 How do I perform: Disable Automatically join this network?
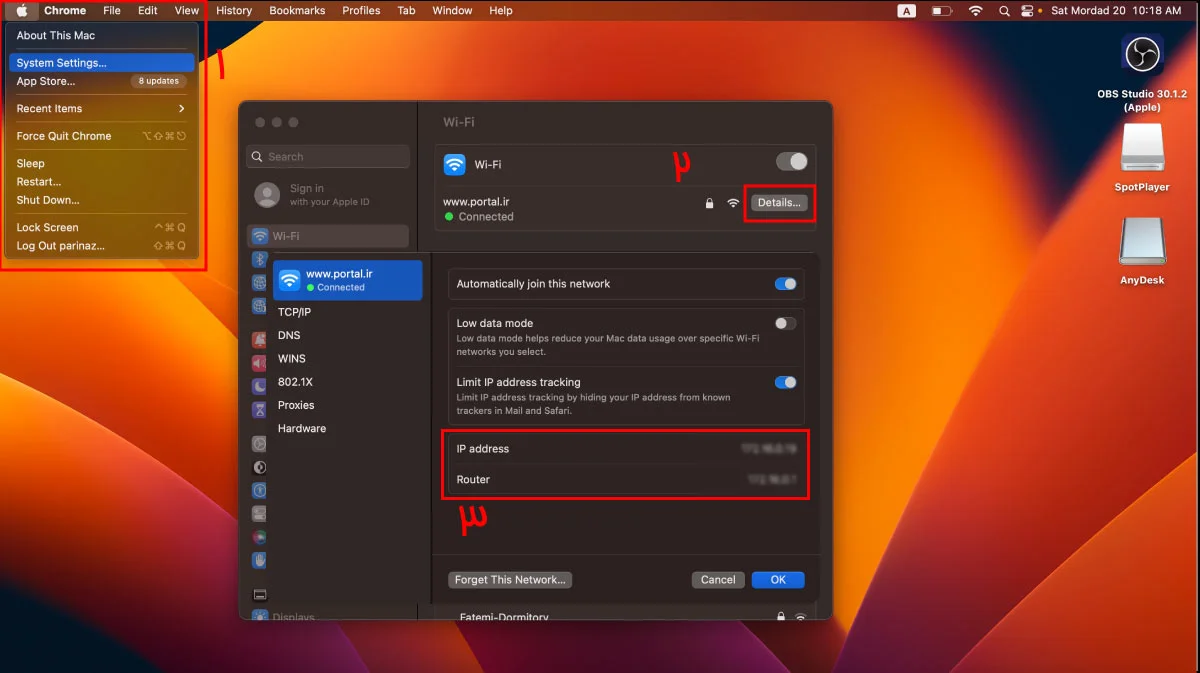click(785, 284)
